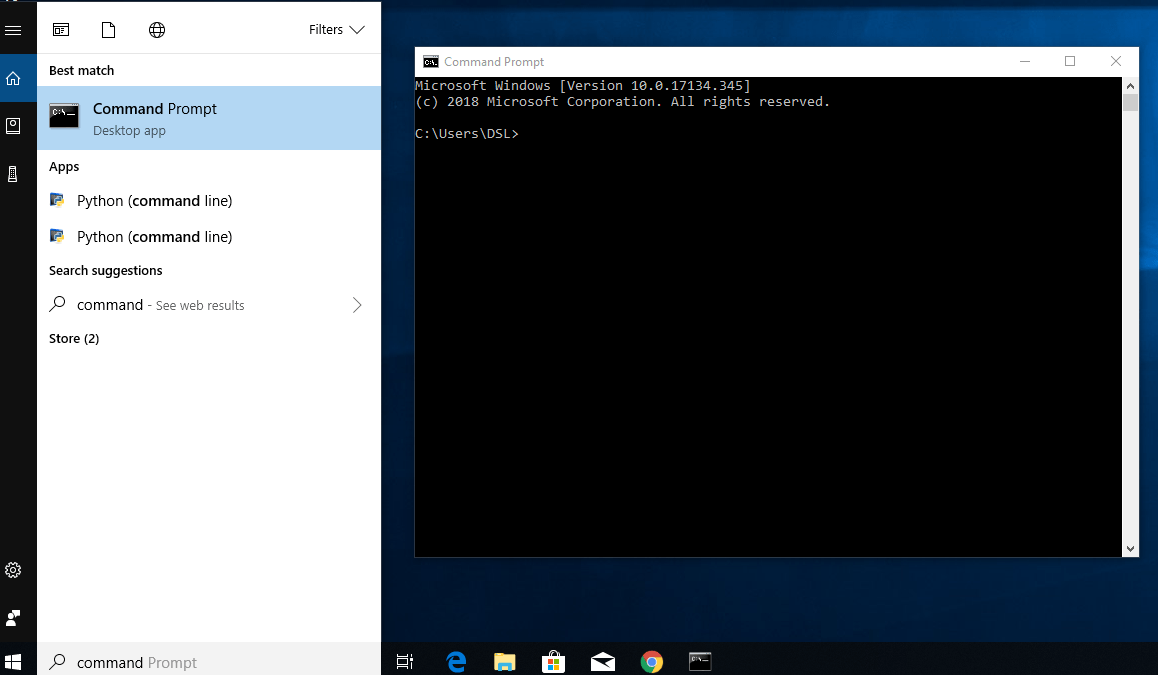Launch first Python (command line) result
Image resolution: width=1158 pixels, height=675 pixels.
pos(209,201)
